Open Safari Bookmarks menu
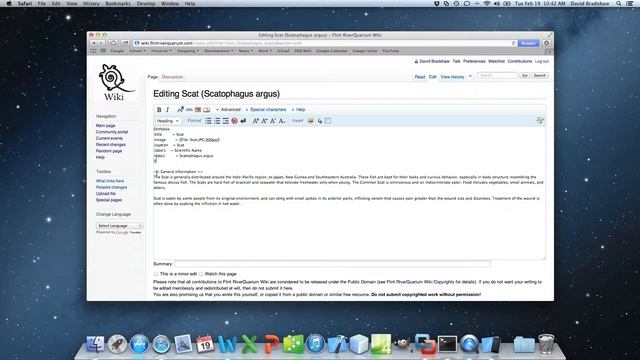 (118, 3)
